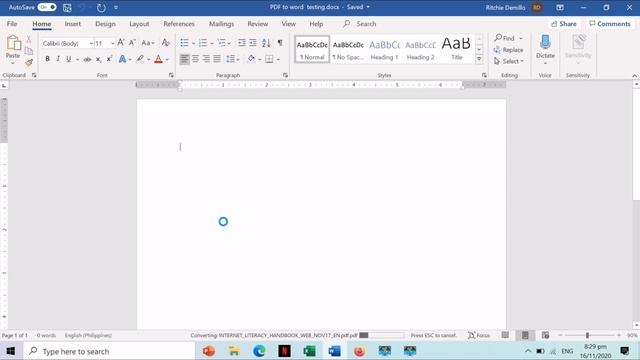Screen dimensions: 640x360
Task: Switch to the Design tab
Action: click(x=105, y=24)
